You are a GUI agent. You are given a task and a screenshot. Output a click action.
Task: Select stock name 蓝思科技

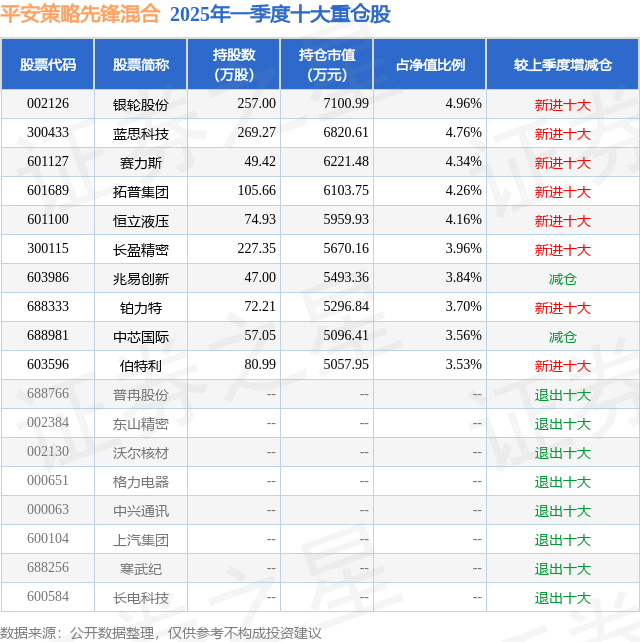pos(141,134)
